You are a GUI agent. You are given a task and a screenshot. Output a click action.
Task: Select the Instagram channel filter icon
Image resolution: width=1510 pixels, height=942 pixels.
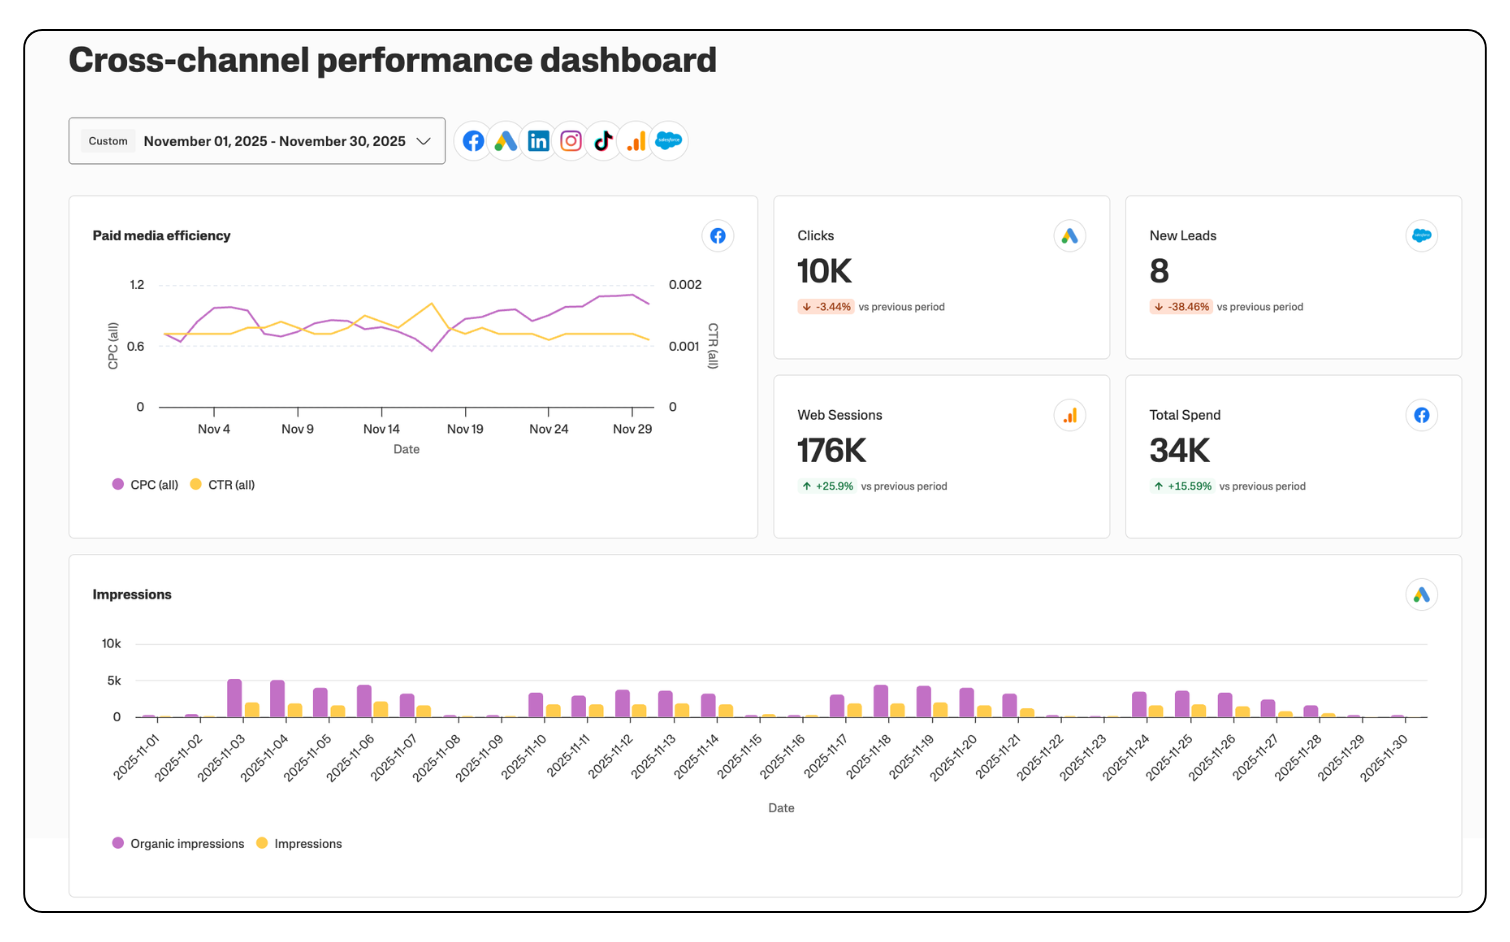[x=571, y=141]
